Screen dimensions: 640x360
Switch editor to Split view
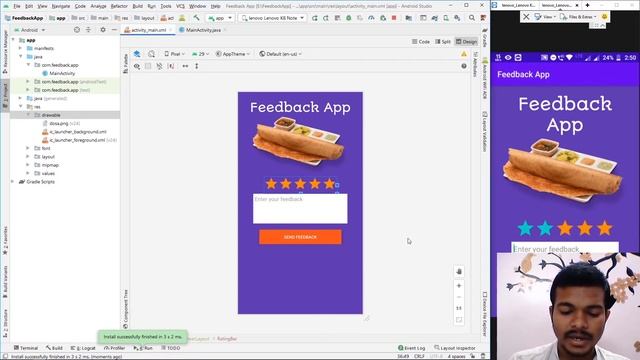pyautogui.click(x=443, y=42)
